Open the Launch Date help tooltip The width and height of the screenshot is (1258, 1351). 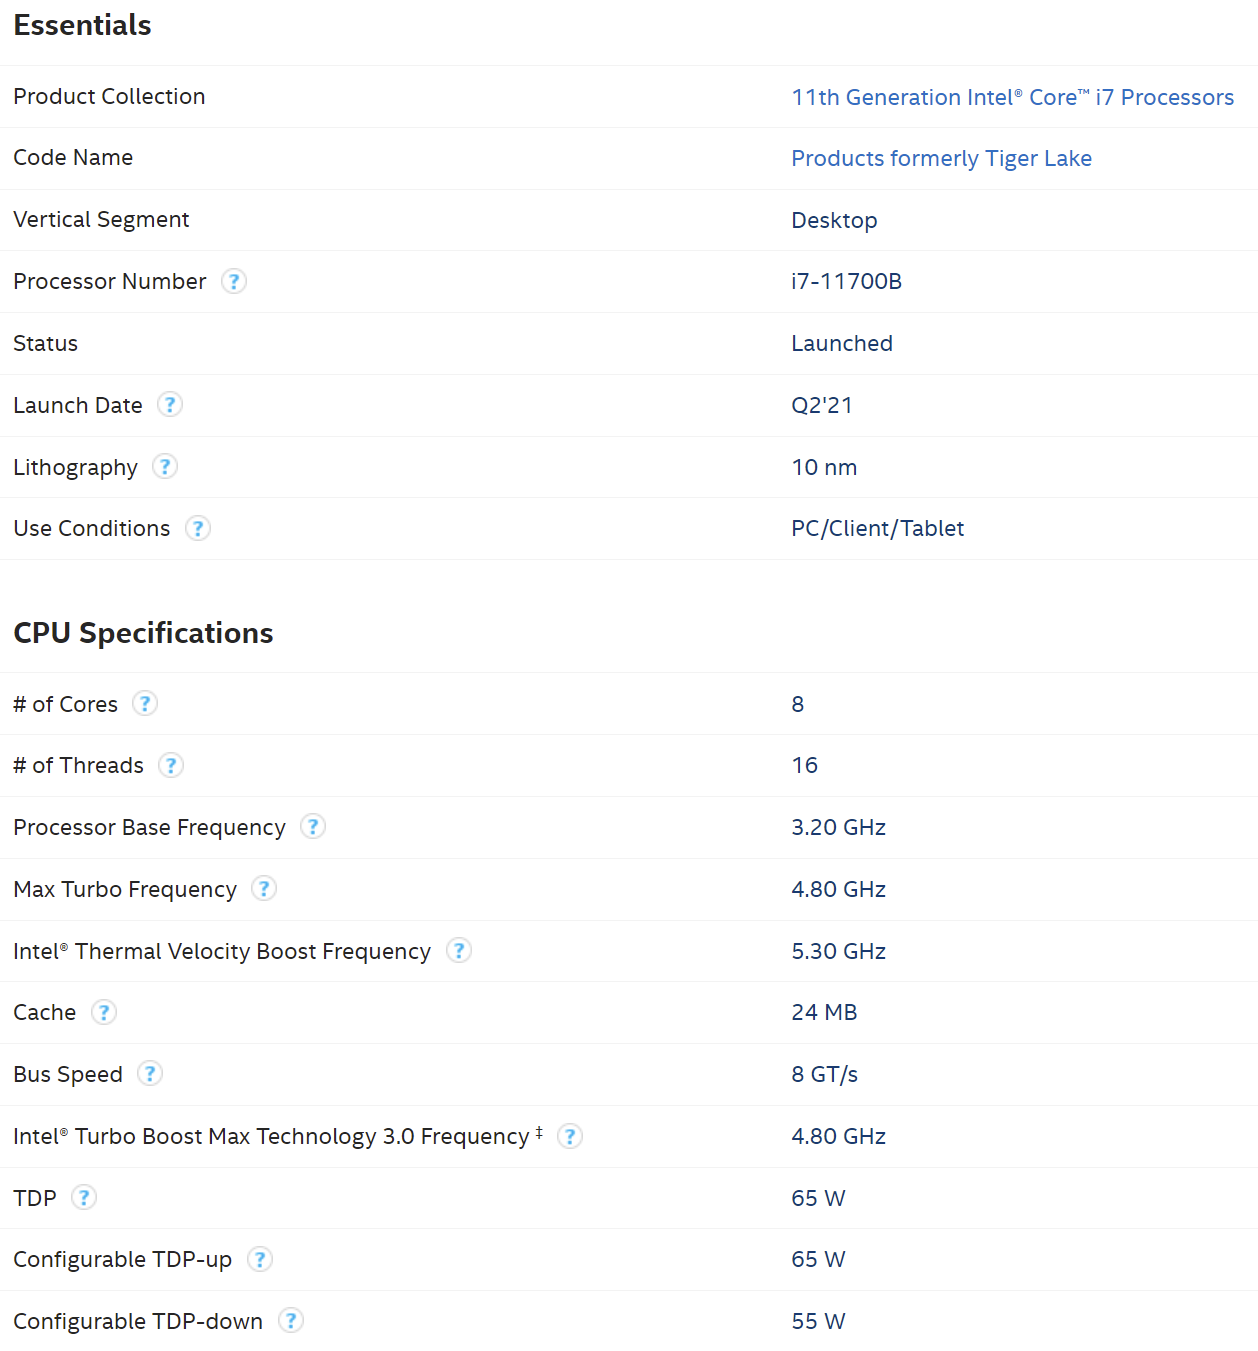coord(170,405)
